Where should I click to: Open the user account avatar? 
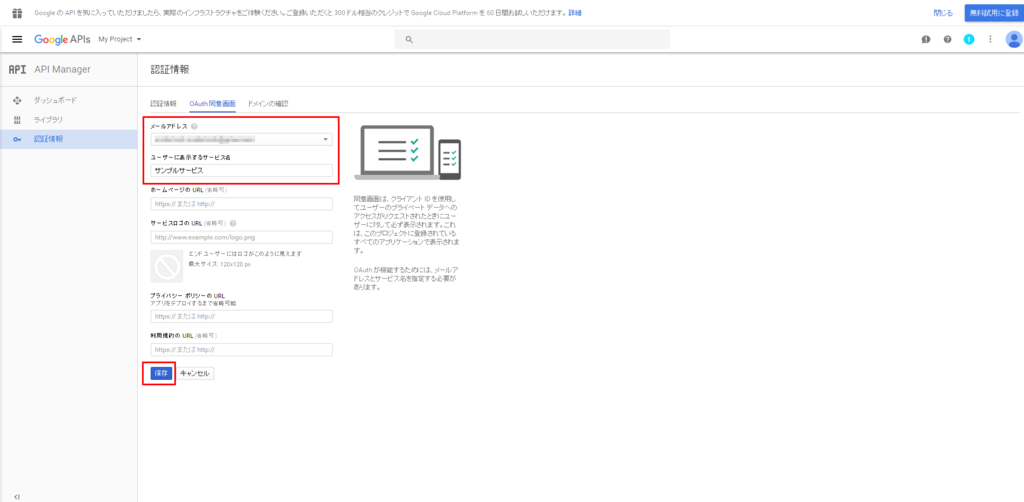point(1014,39)
